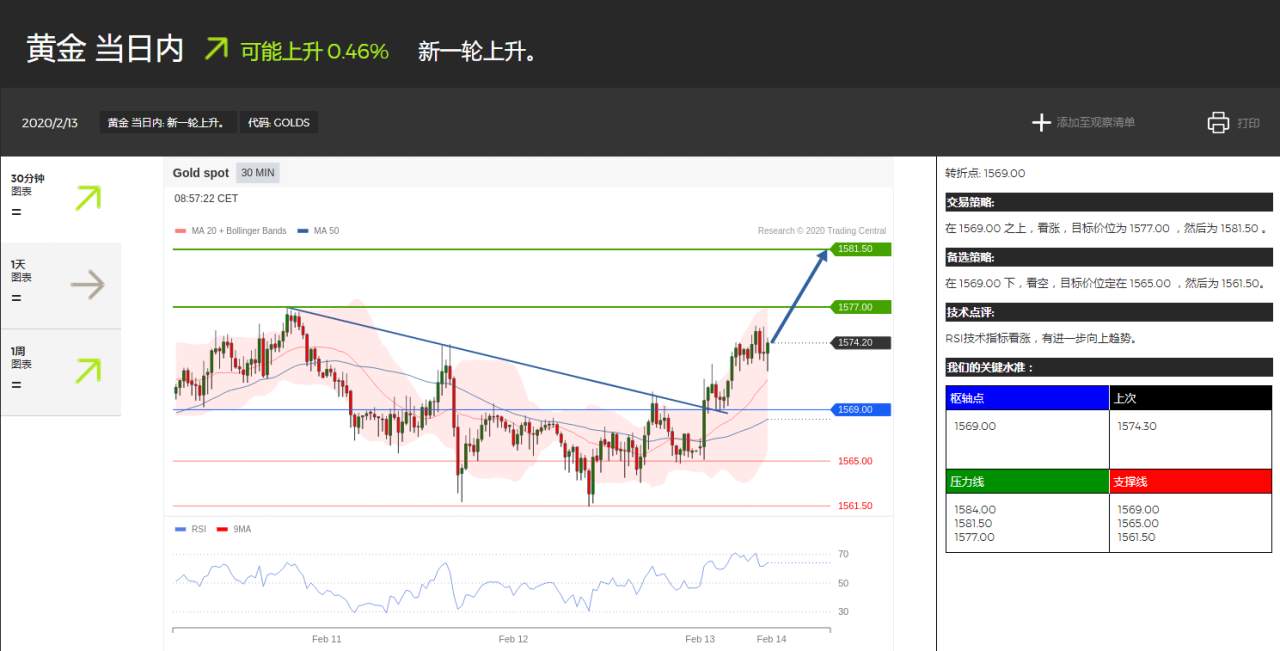Click the 可能上升 0.46% headline text
The image size is (1280, 651).
pos(315,51)
